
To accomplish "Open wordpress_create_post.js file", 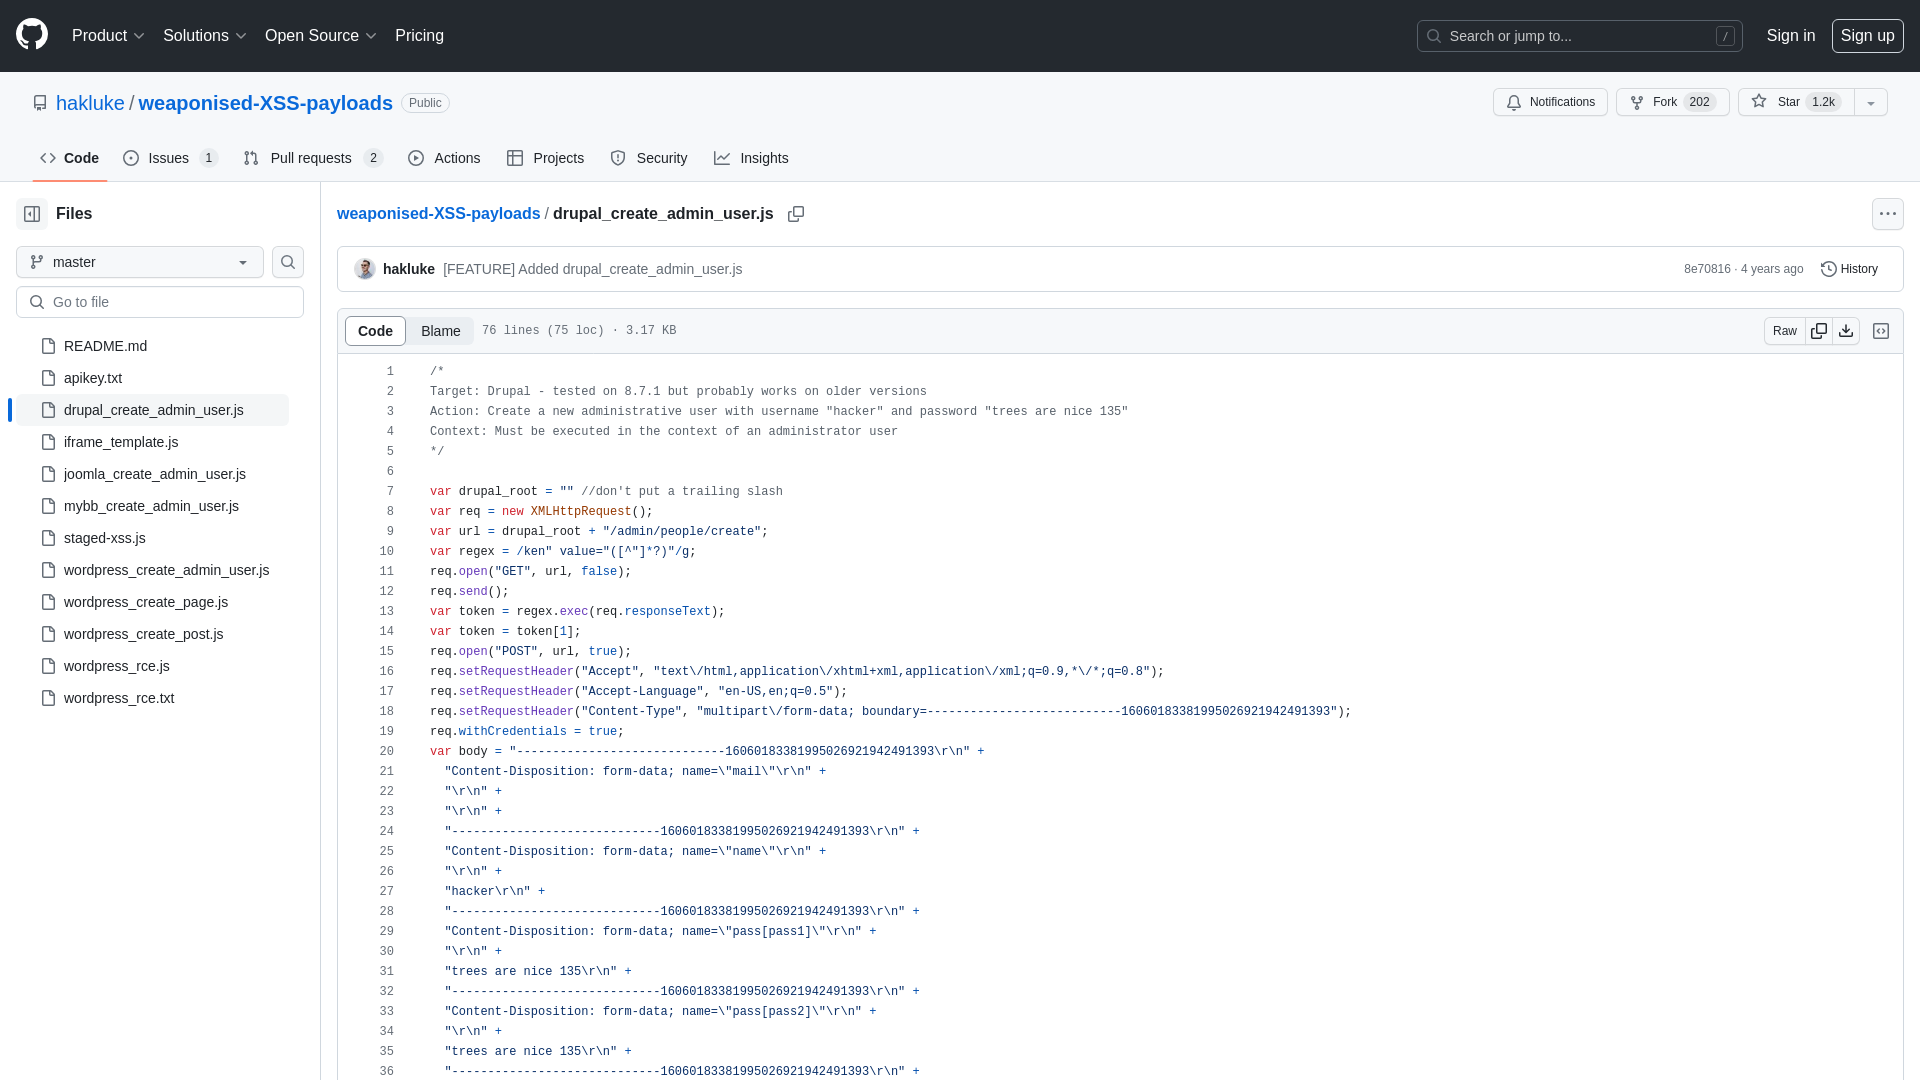I will click(152, 634).
